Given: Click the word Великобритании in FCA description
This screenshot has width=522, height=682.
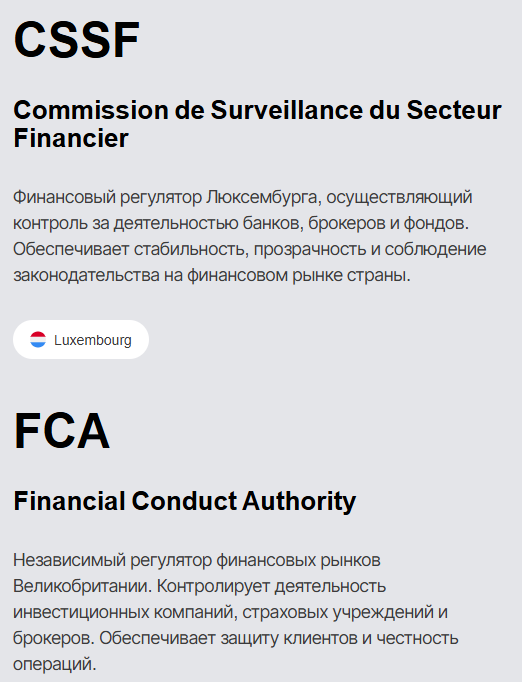Looking at the screenshot, I should [83, 586].
